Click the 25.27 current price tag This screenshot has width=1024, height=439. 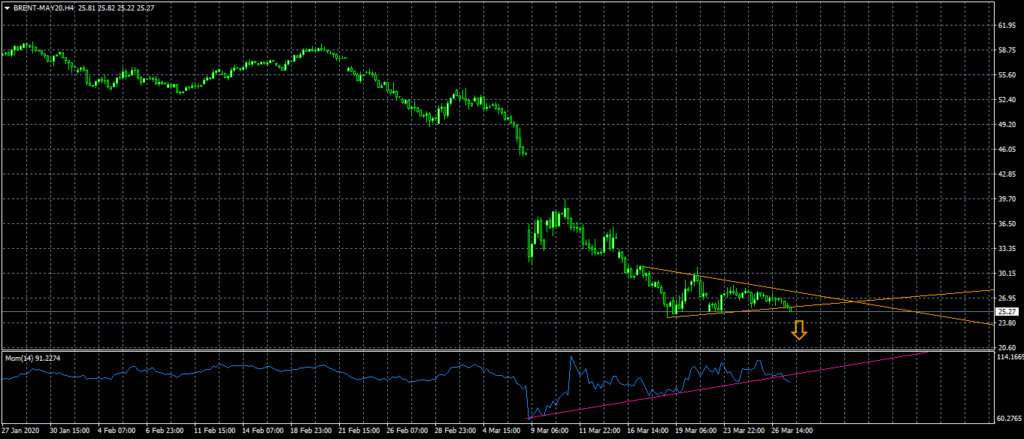click(x=1007, y=312)
